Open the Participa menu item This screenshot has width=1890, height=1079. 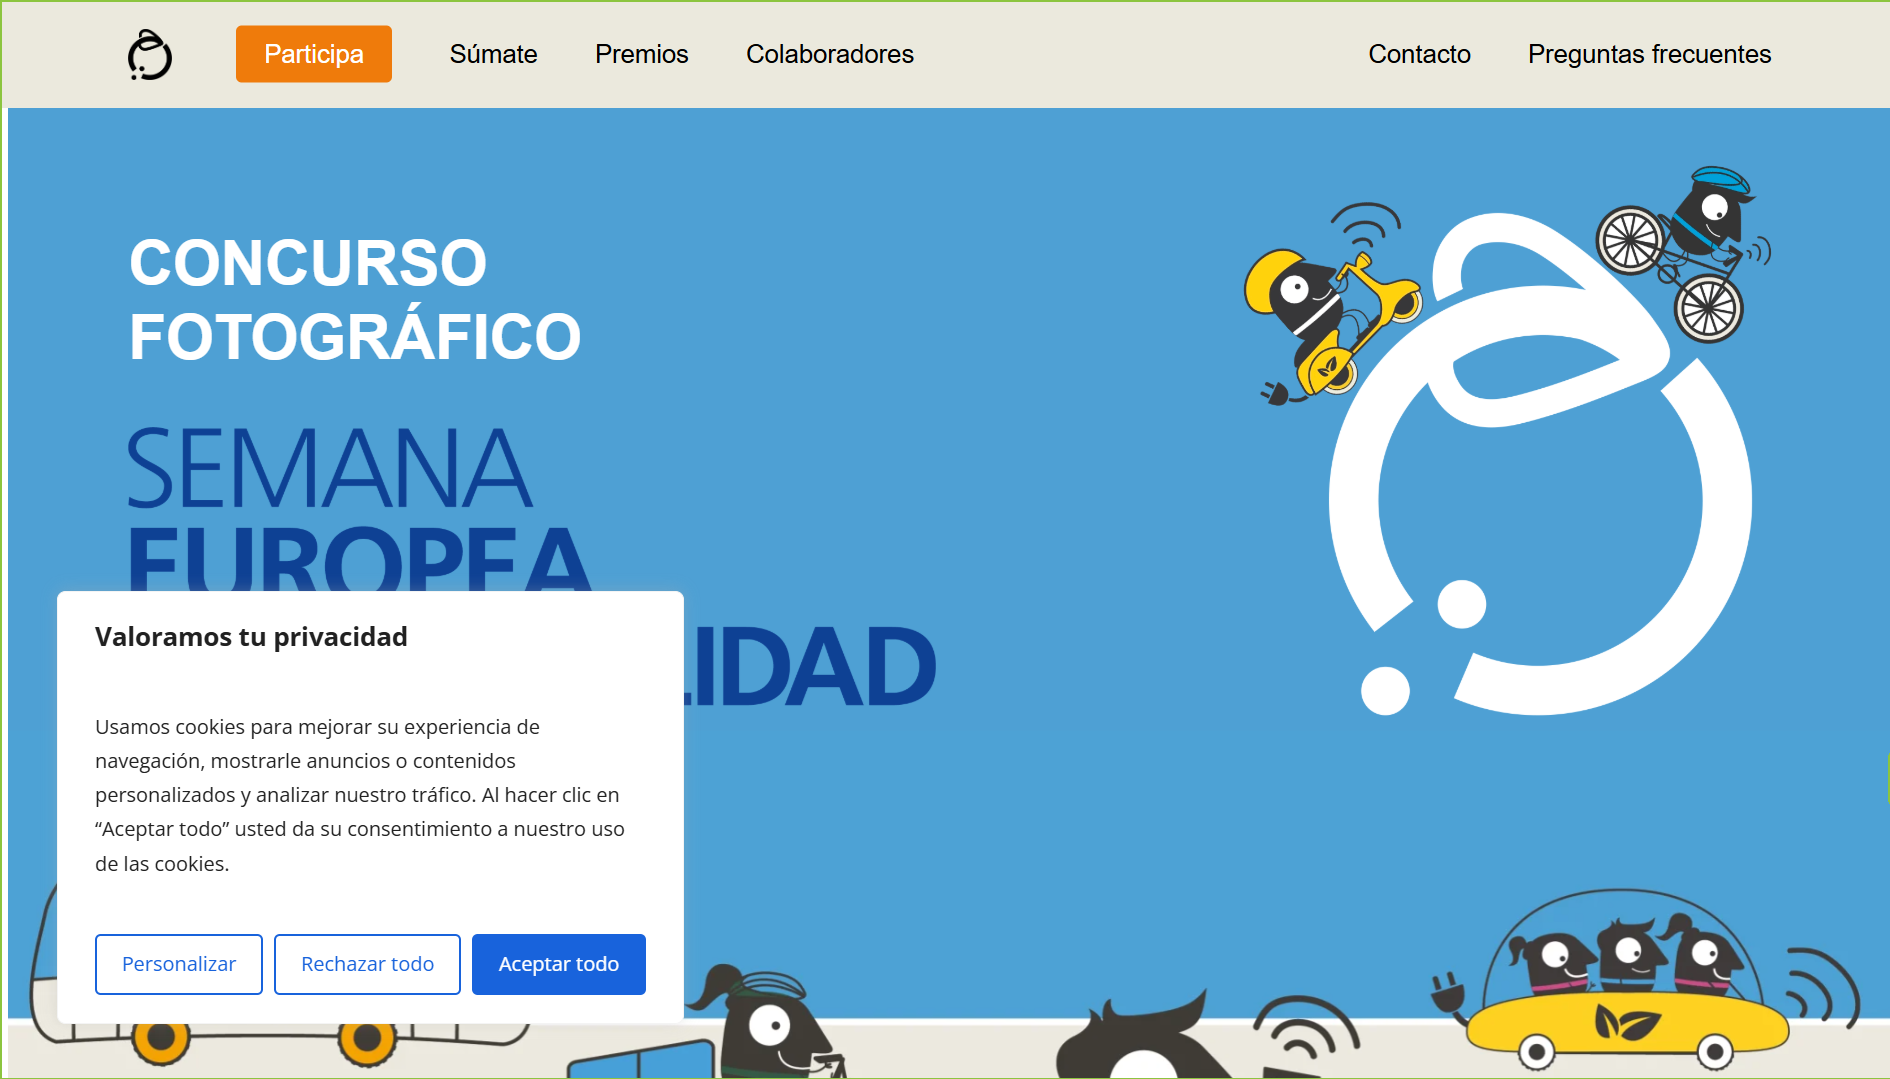(314, 54)
